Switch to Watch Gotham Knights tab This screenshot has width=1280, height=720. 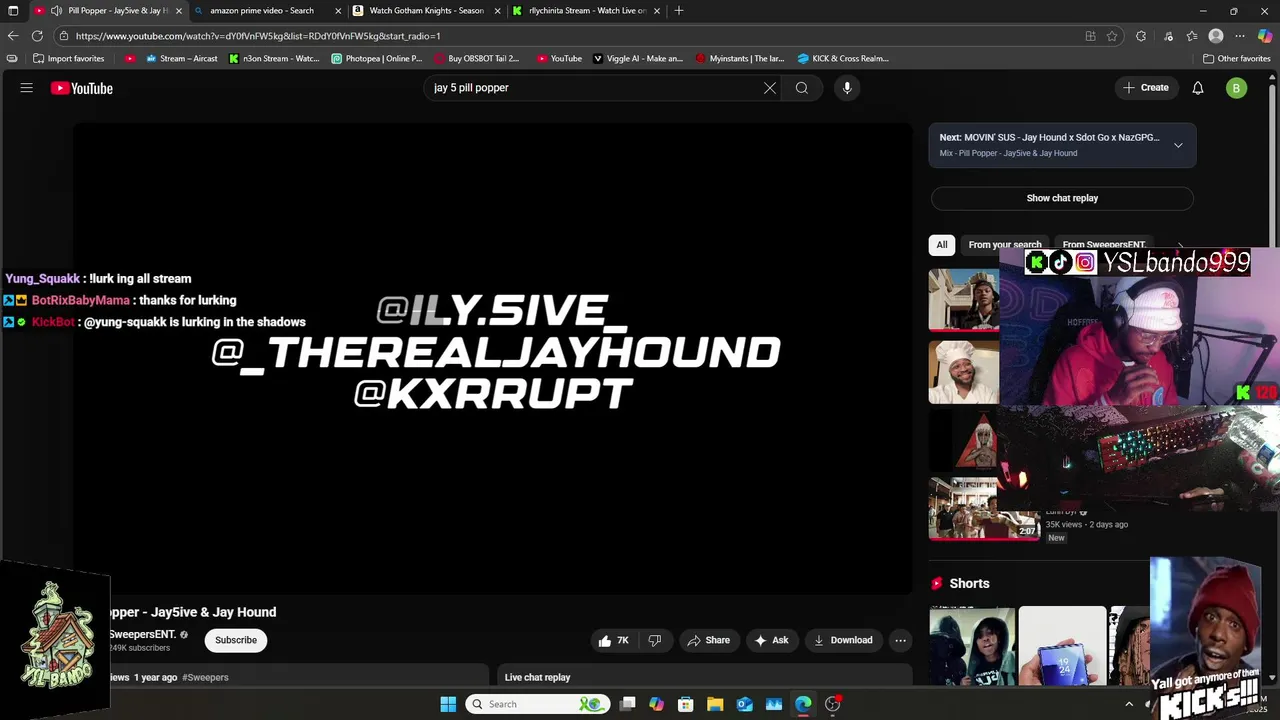click(426, 11)
